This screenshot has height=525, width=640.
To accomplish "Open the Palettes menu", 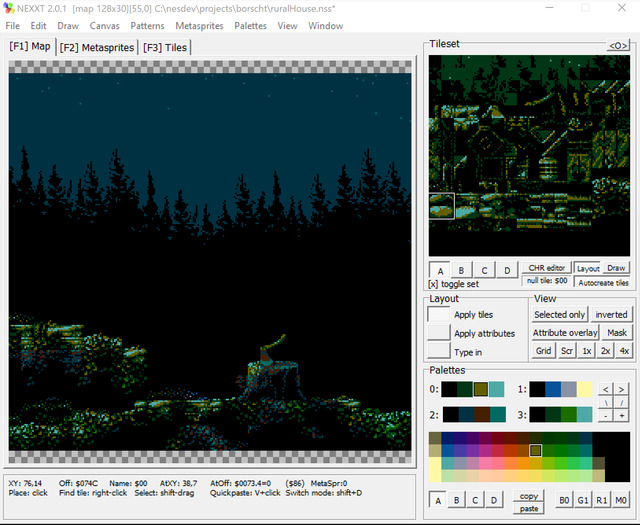I will click(250, 26).
